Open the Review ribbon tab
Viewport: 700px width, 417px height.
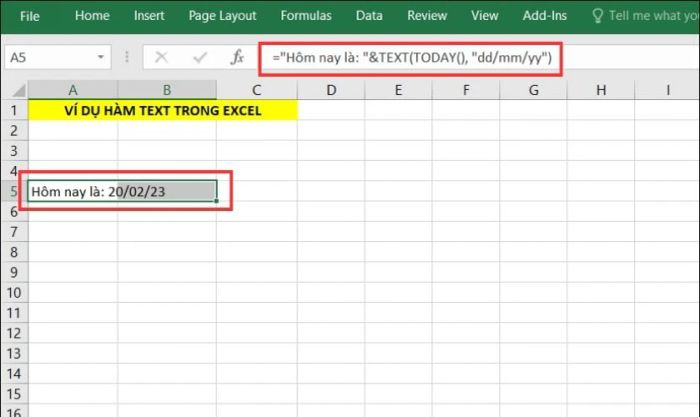point(427,16)
